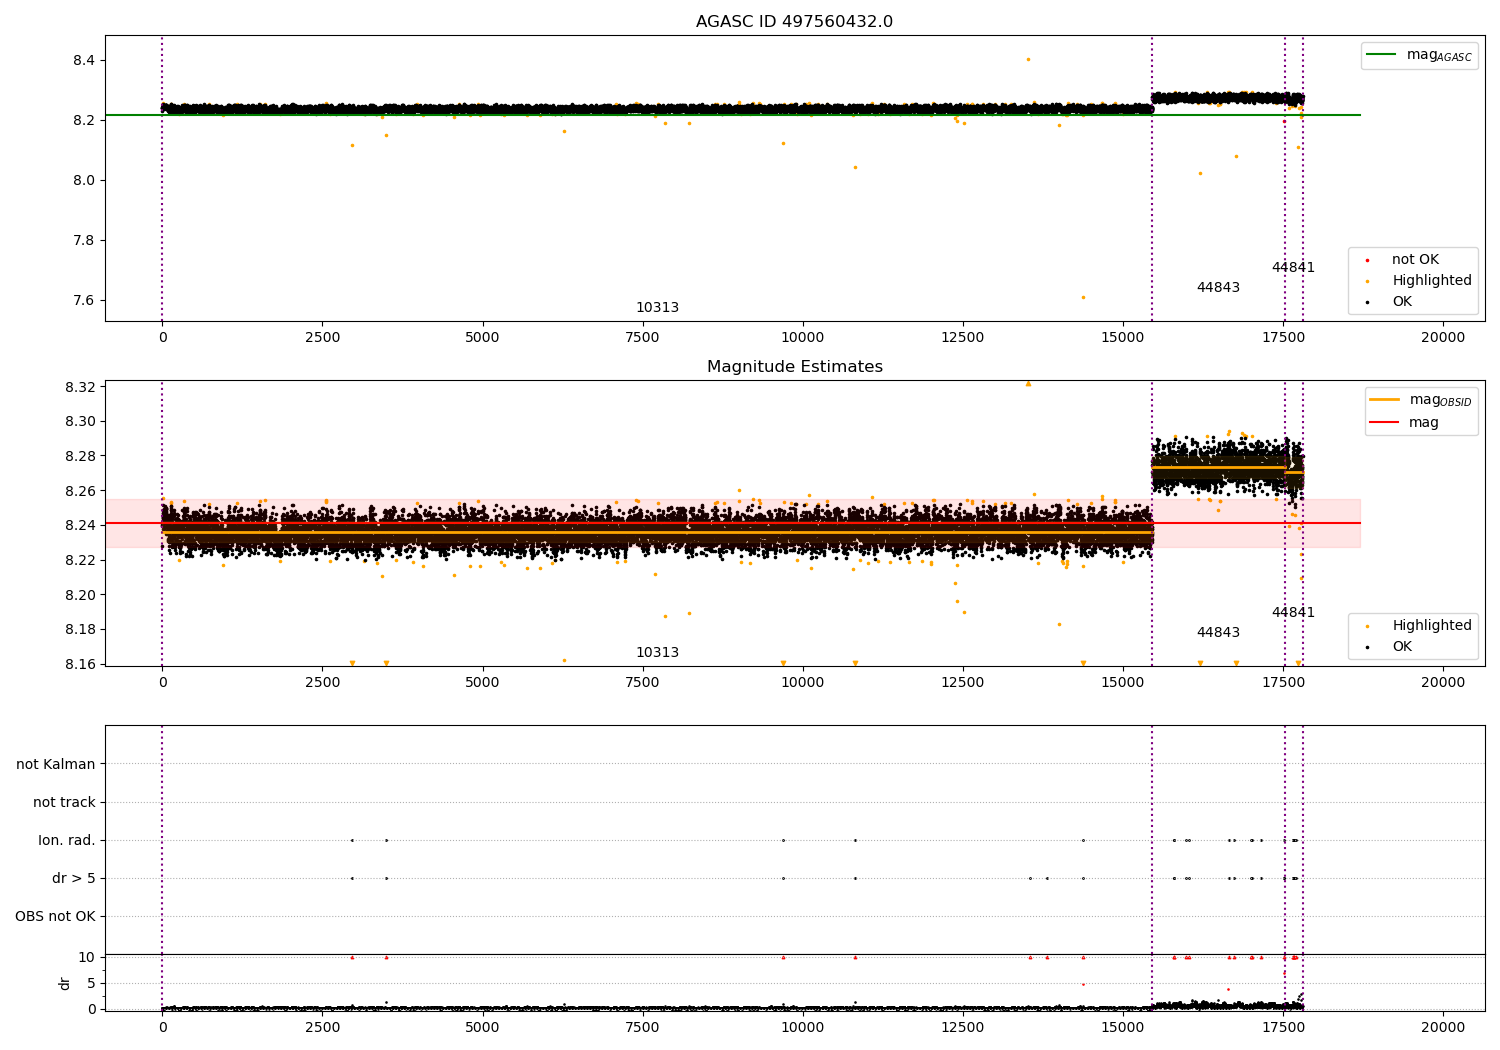
Task: Click the 'Magnitude Estimates' title
Action: 794,367
